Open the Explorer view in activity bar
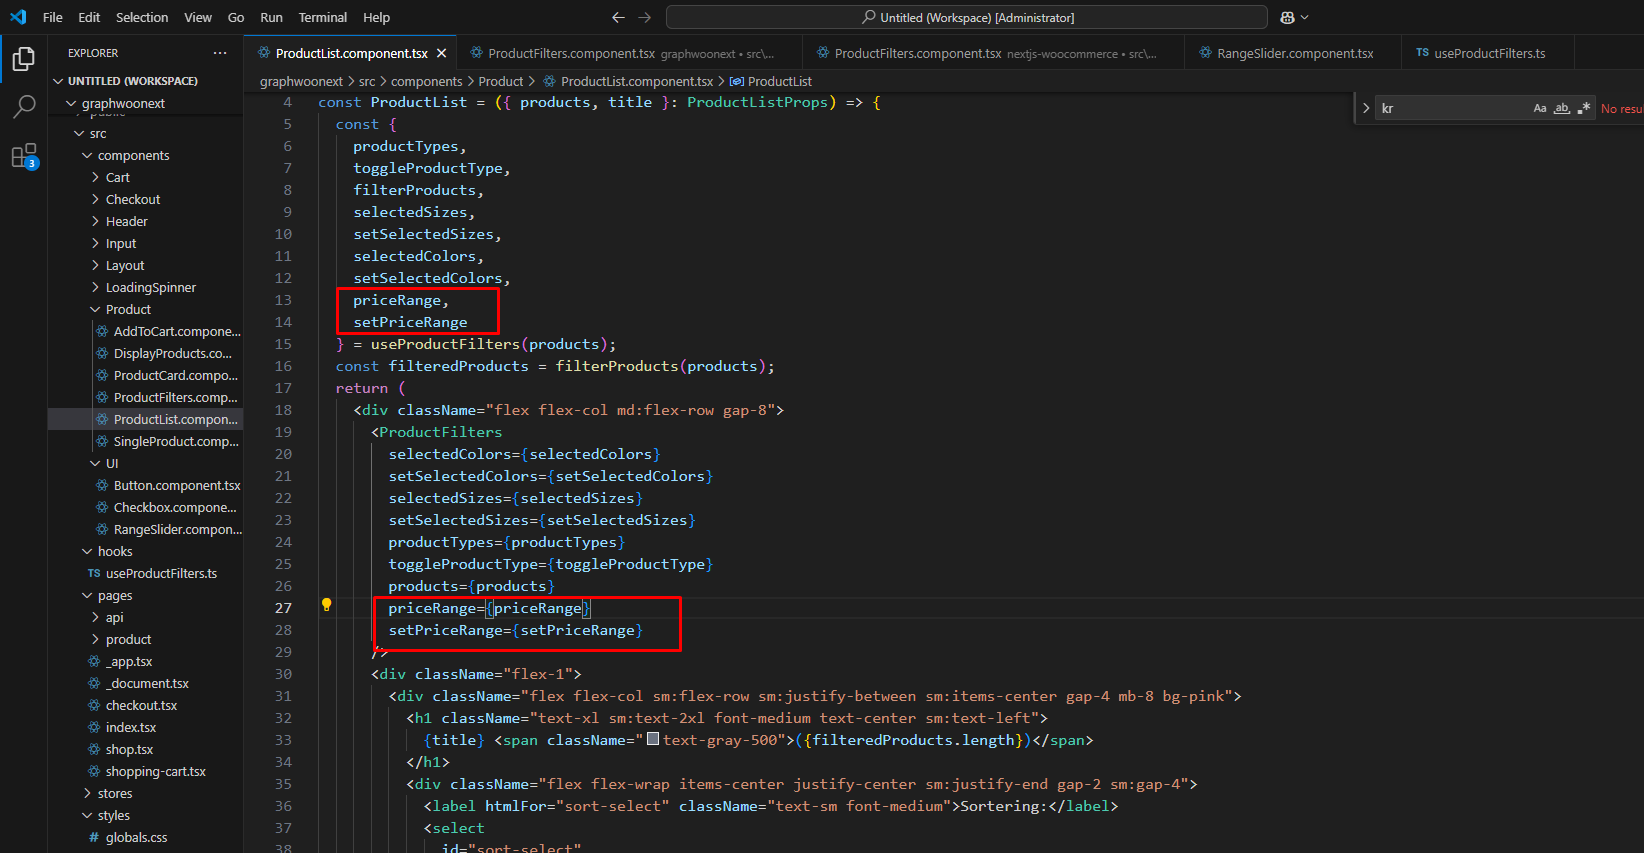Screen dimensions: 1644x853 point(23,60)
